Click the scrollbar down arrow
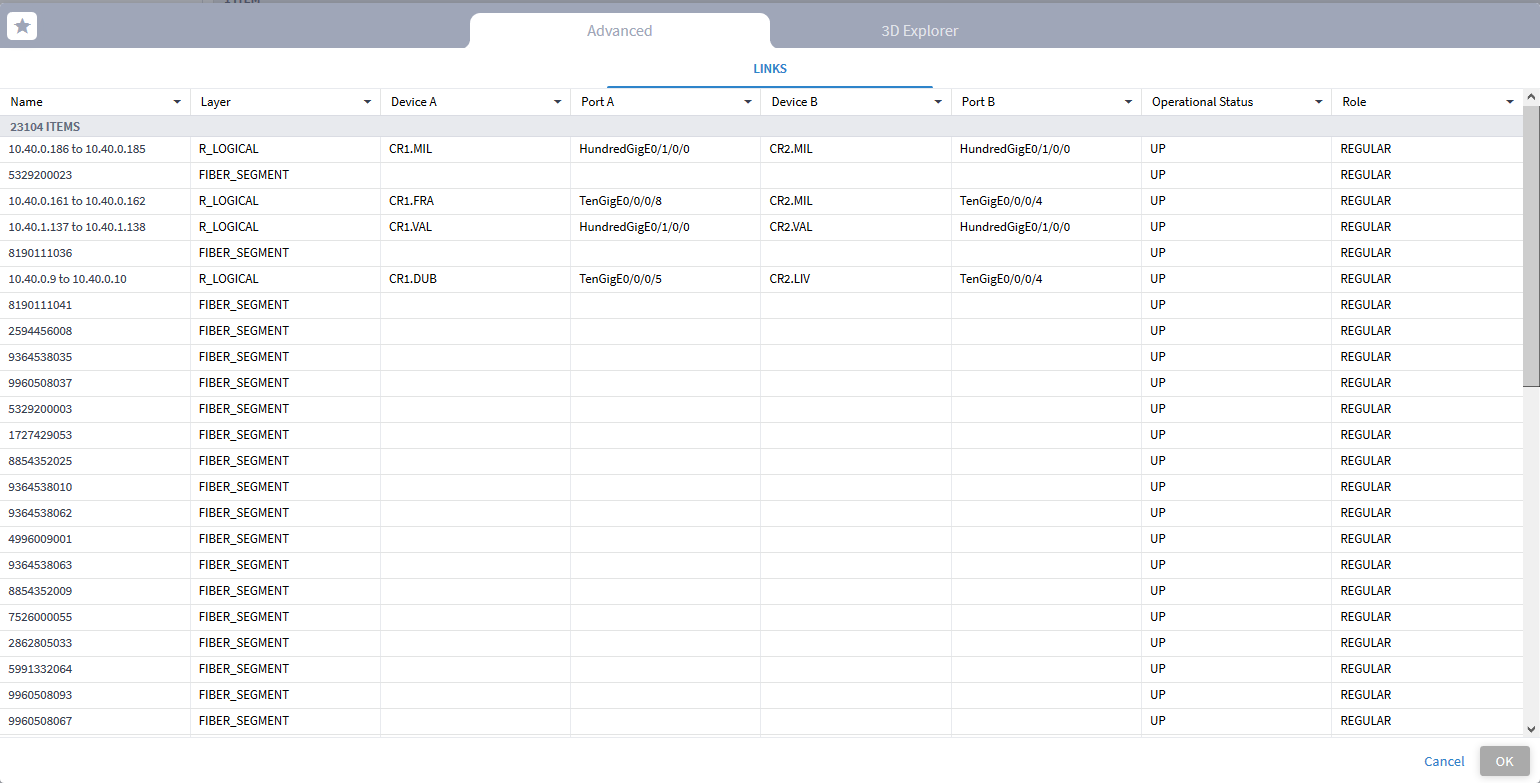Screen dimensions: 1540x783 coord(1531,729)
